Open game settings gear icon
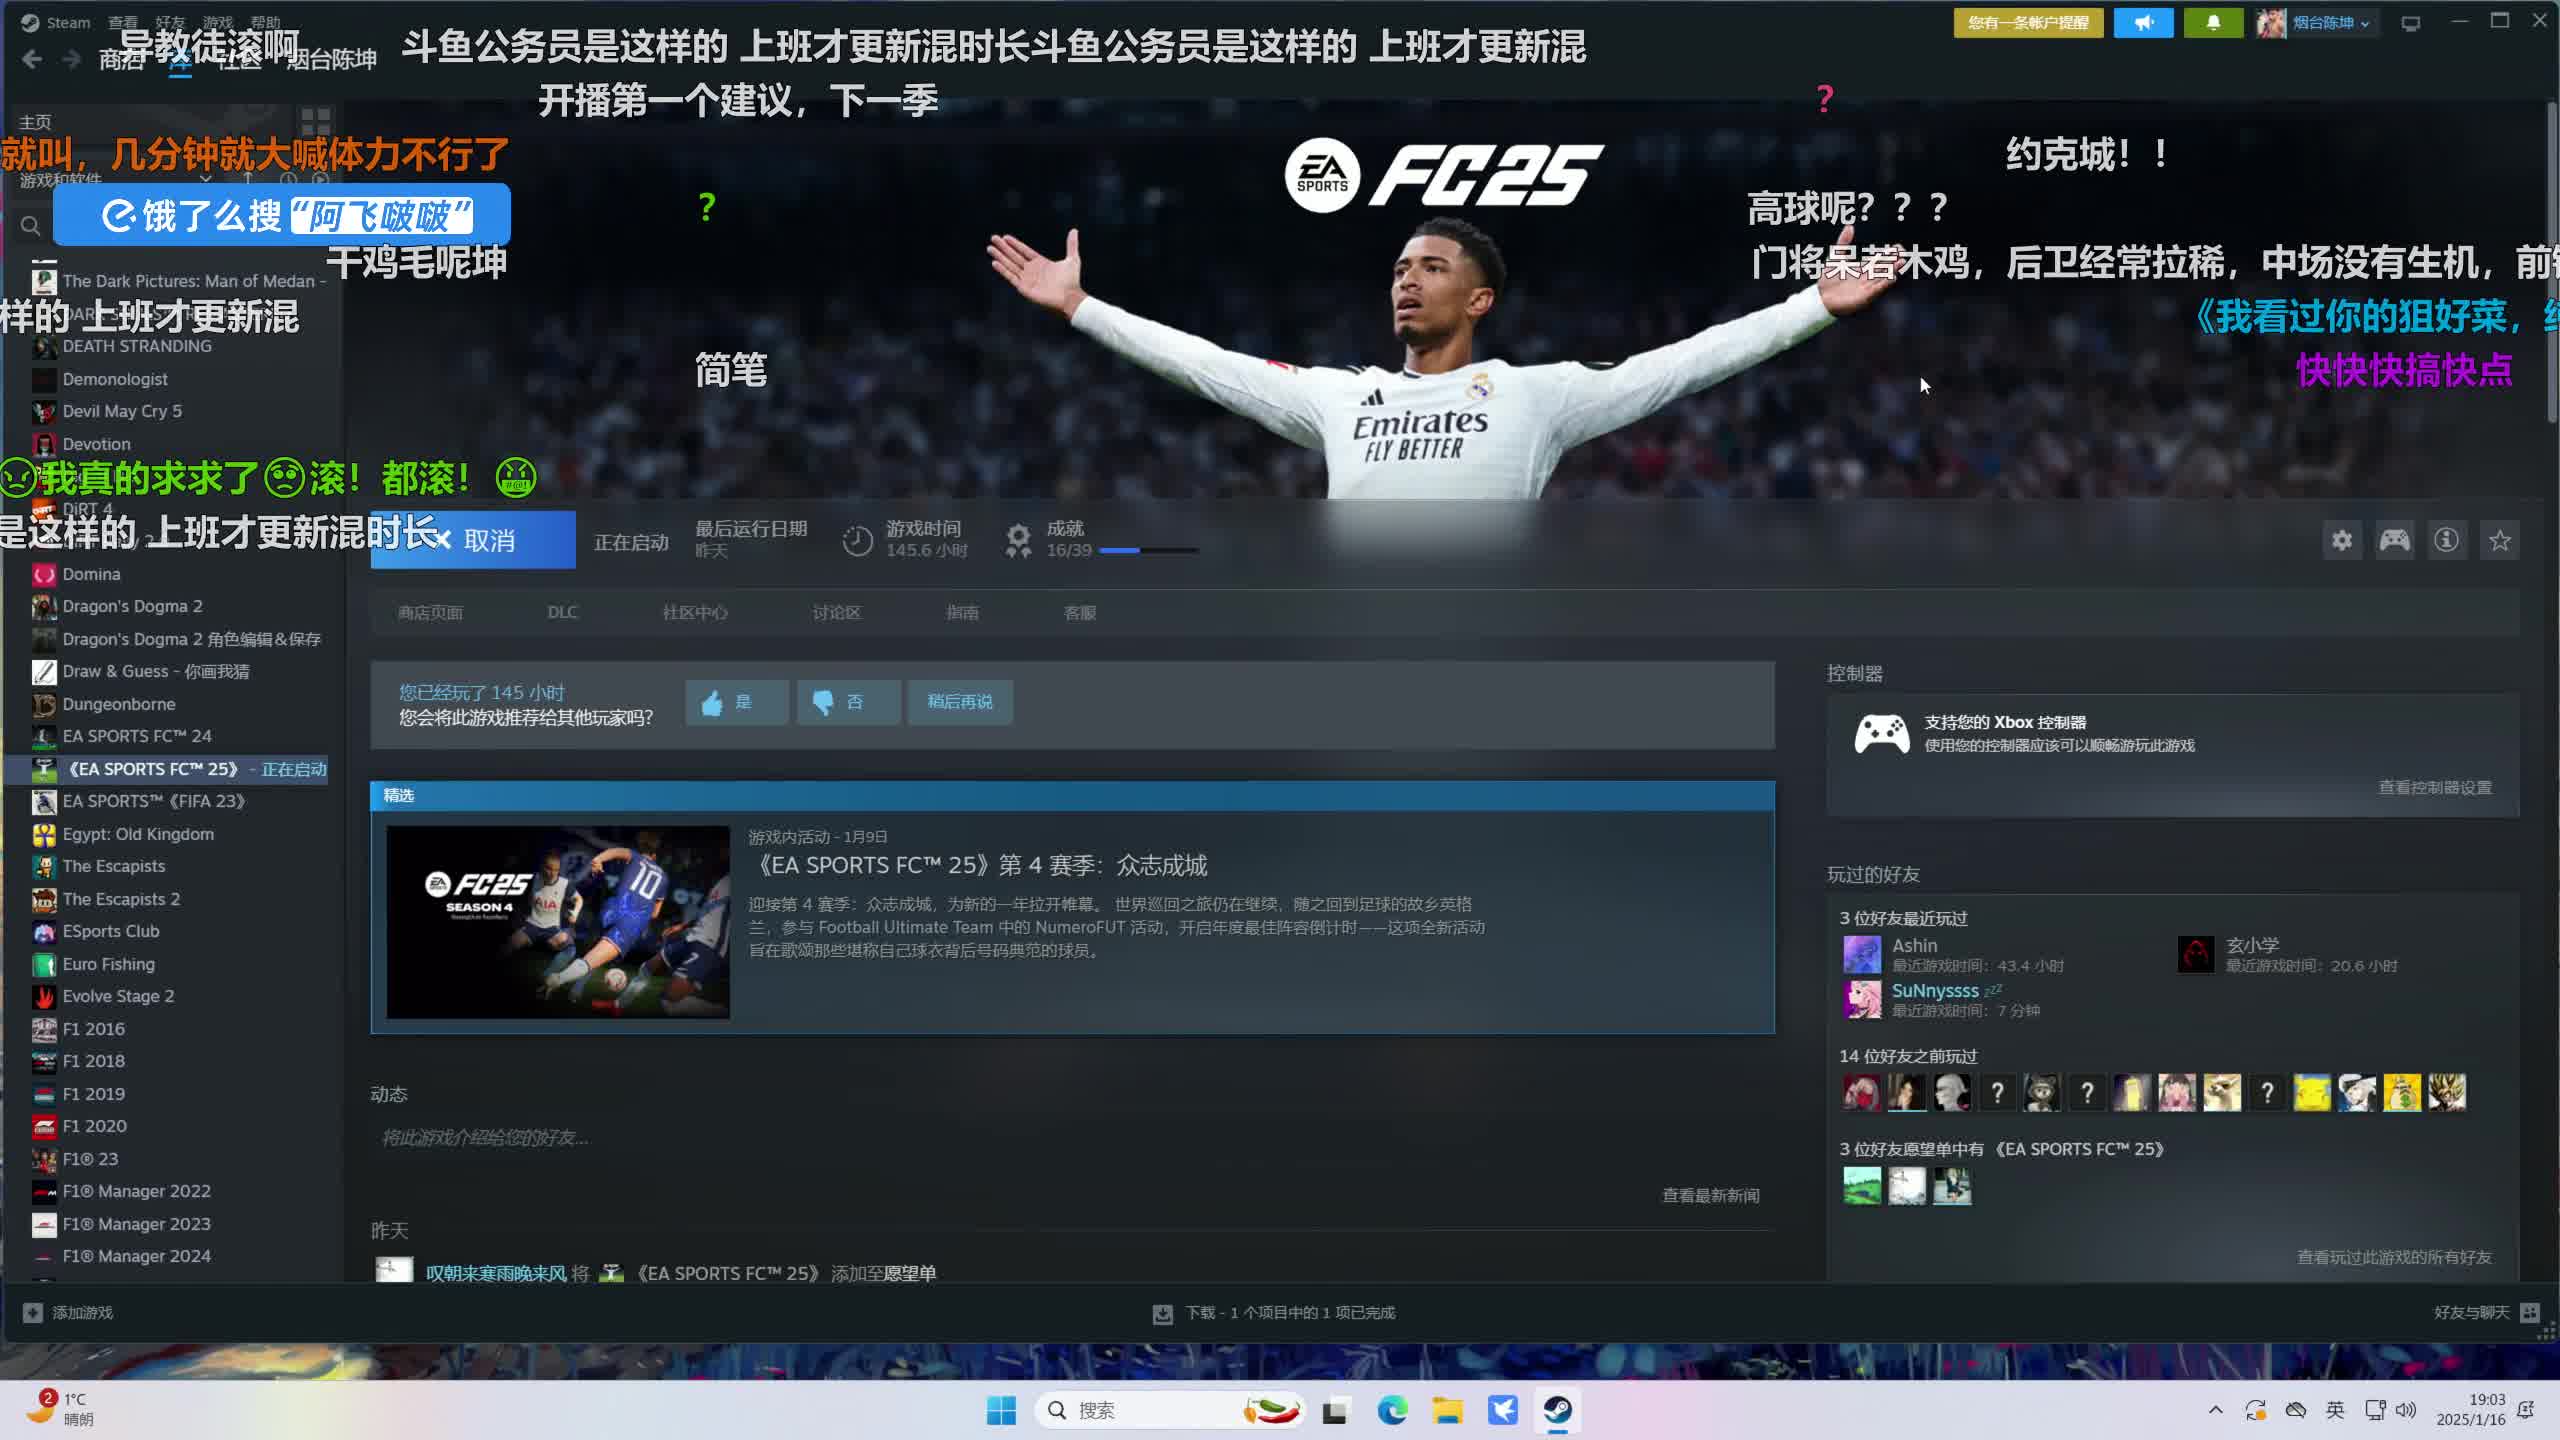 (2341, 541)
